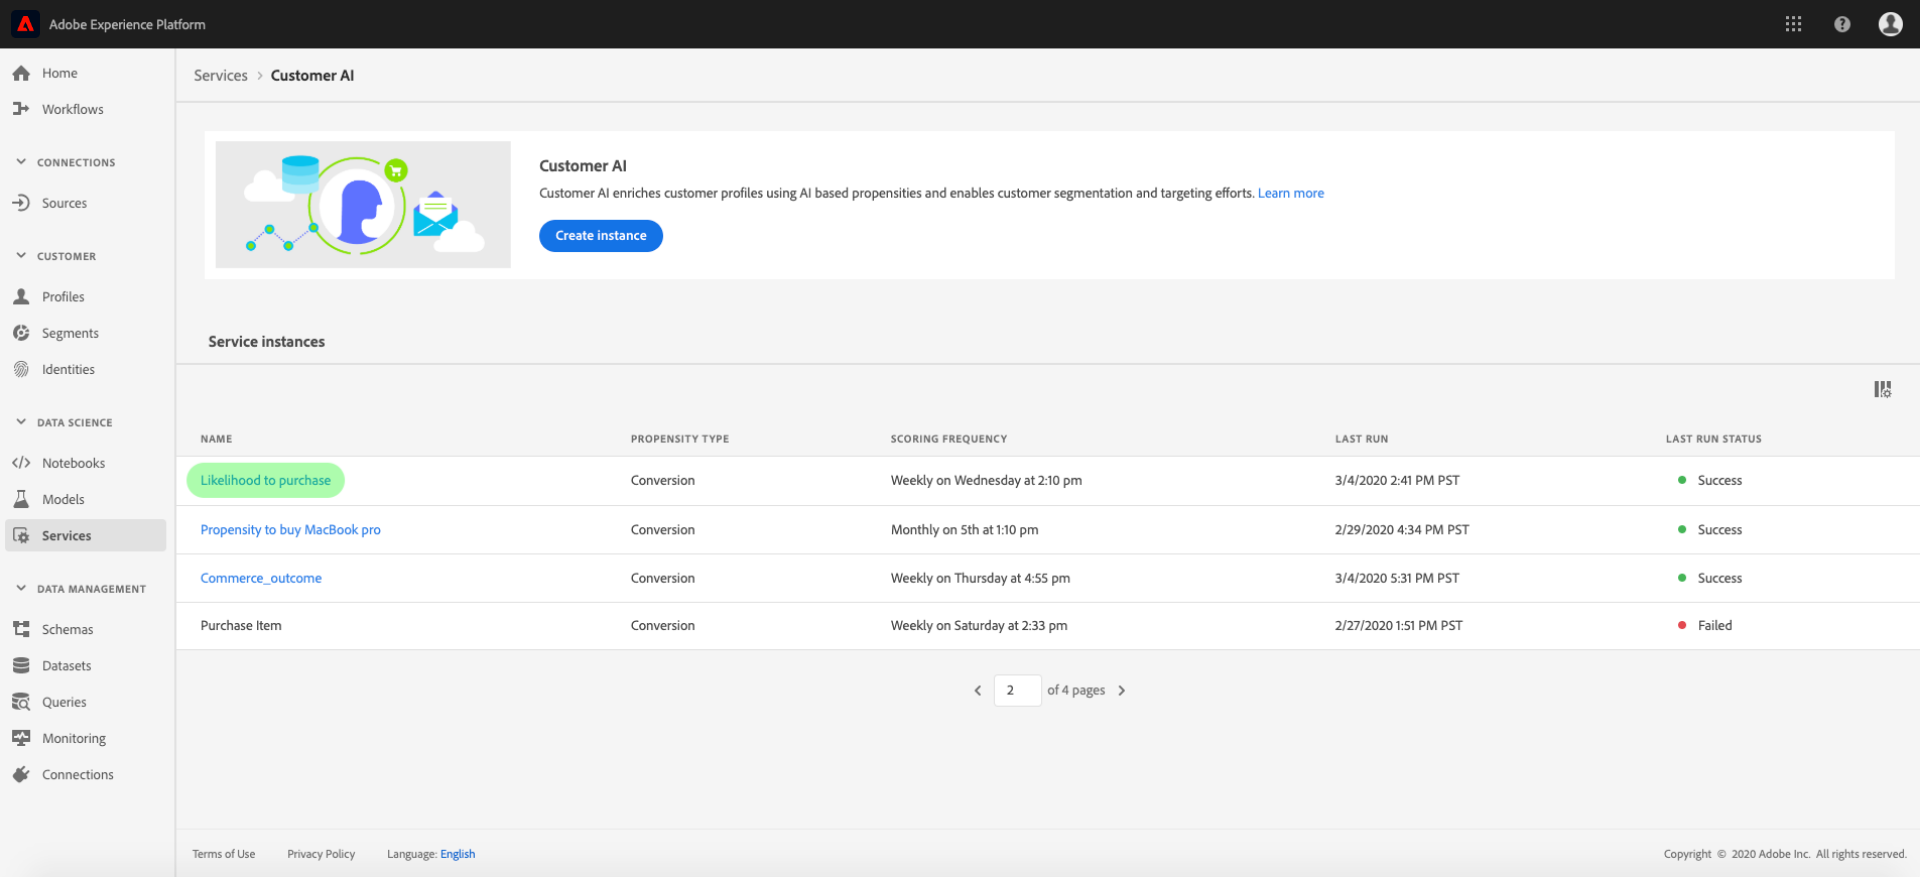The image size is (1920, 877).
Task: Collapse the Connections section
Action: click(21, 162)
